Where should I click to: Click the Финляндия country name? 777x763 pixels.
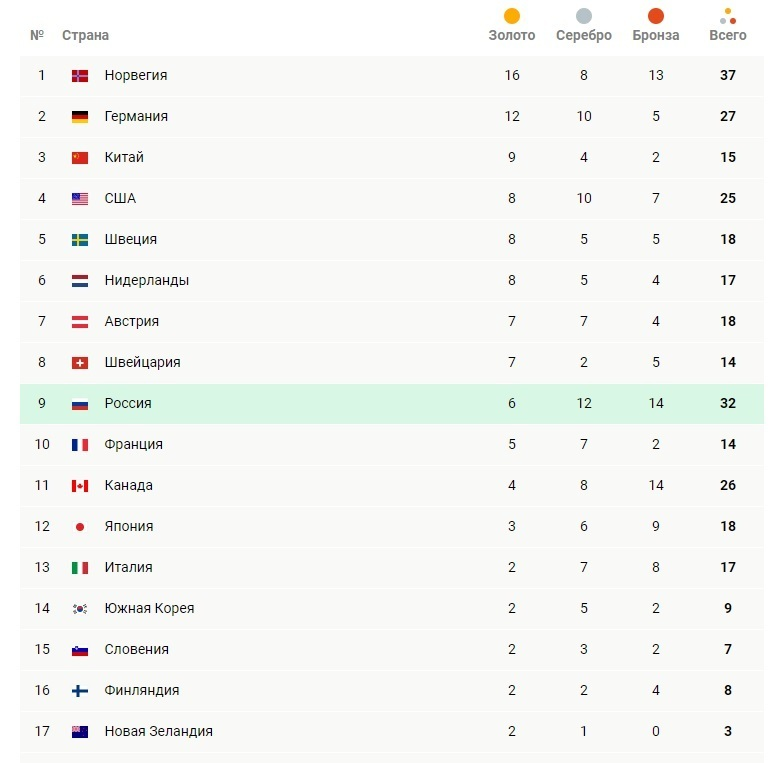(142, 691)
